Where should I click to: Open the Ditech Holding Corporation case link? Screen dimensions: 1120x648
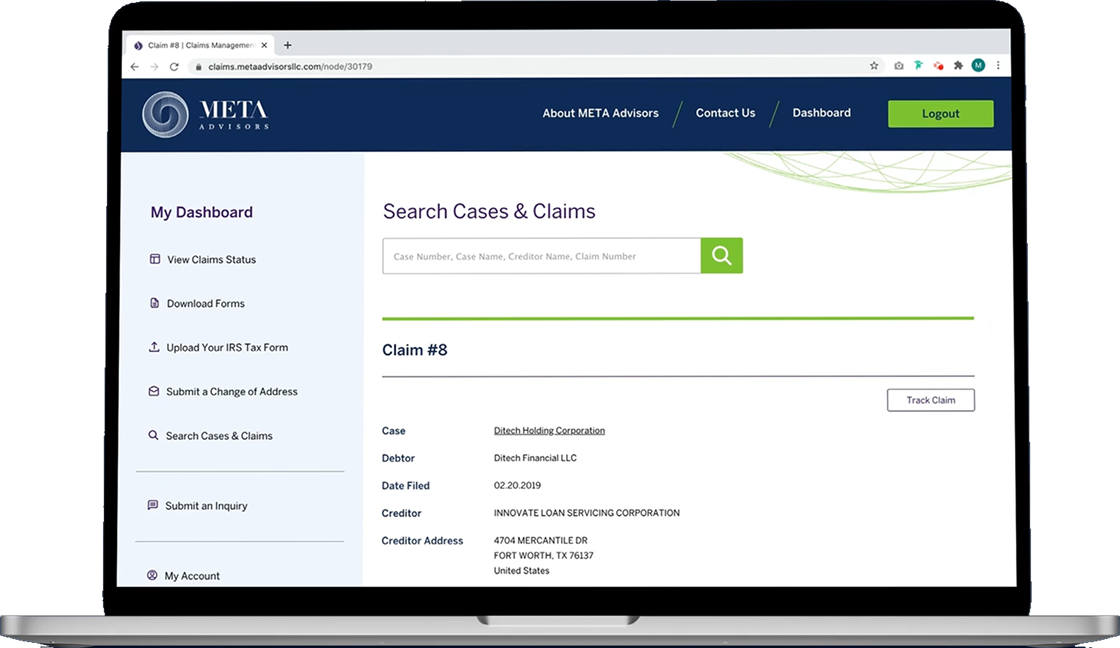[549, 430]
